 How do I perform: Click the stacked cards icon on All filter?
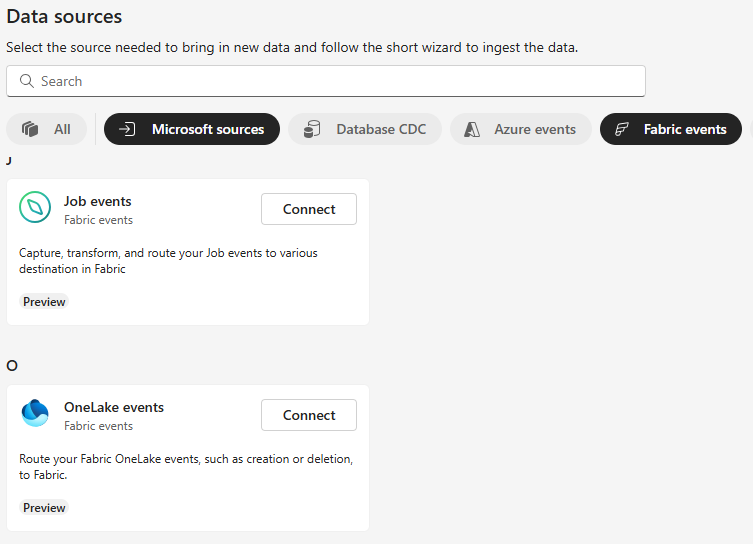(x=30, y=129)
